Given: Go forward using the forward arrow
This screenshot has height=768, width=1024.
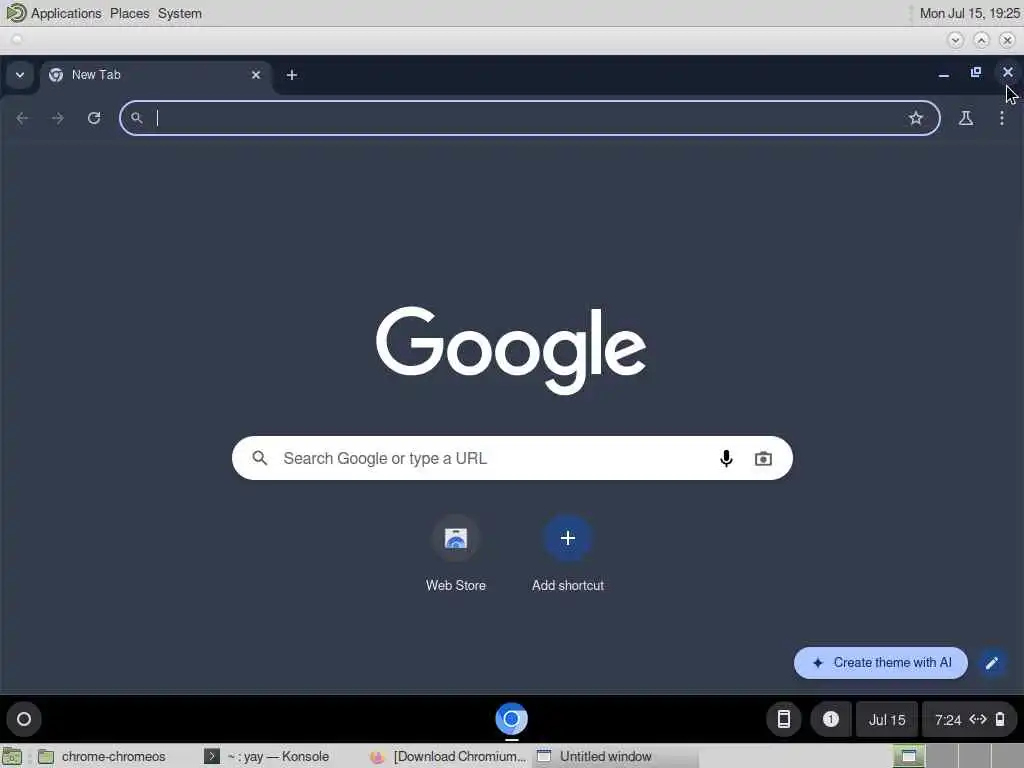Looking at the screenshot, I should click(57, 118).
